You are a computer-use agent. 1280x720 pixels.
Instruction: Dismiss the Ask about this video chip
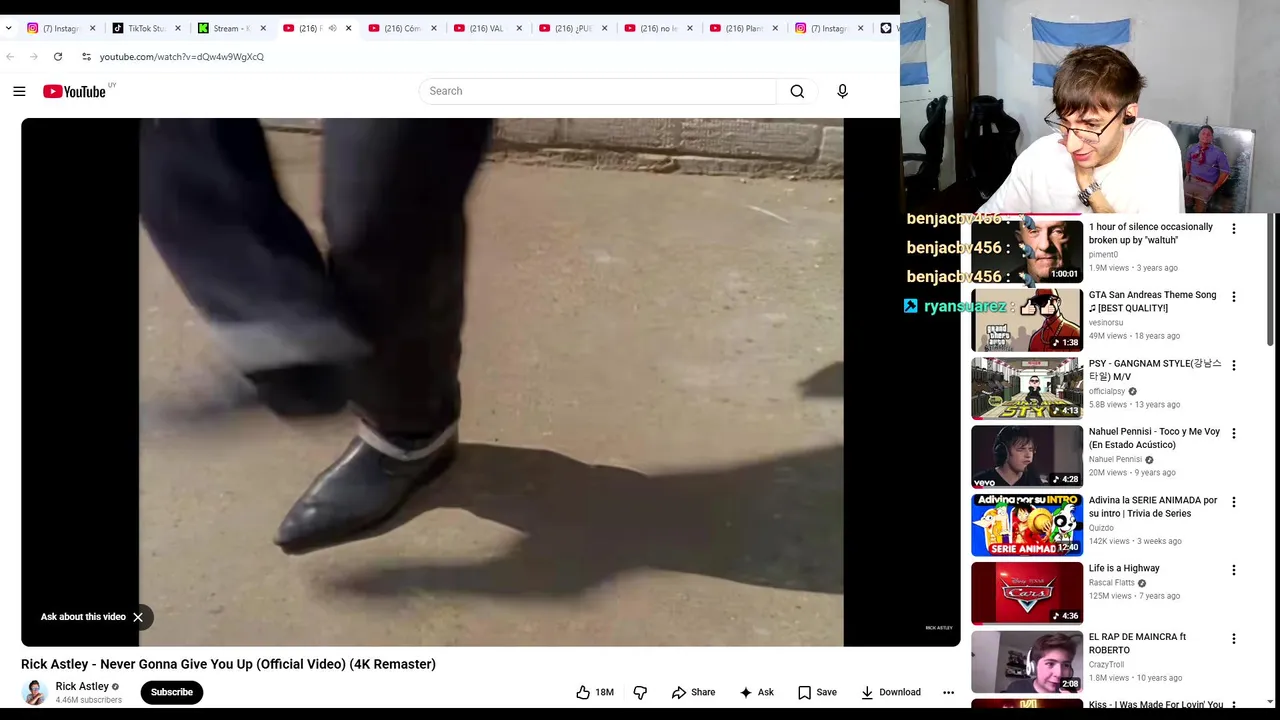point(138,617)
